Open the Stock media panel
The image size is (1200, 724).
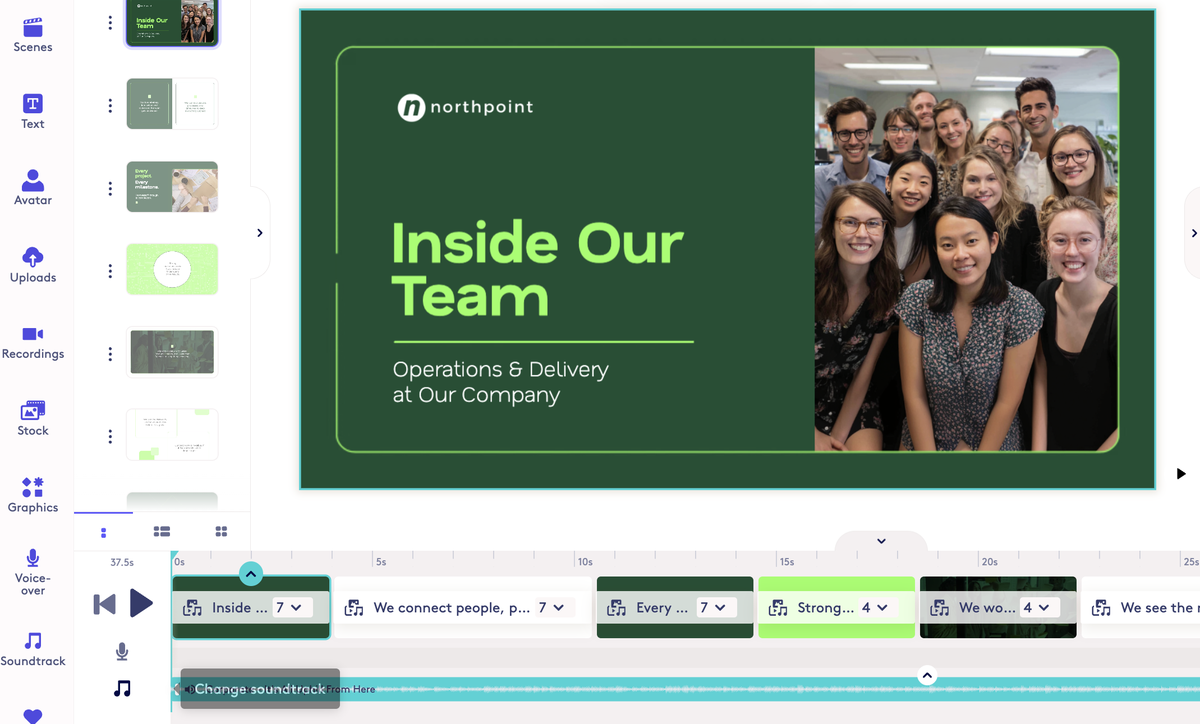pos(33,418)
